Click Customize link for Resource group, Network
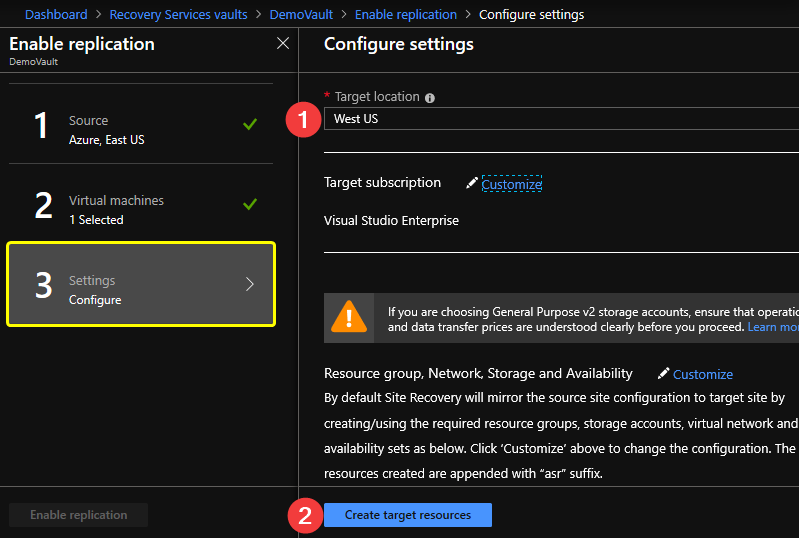Image resolution: width=799 pixels, height=538 pixels. [703, 374]
